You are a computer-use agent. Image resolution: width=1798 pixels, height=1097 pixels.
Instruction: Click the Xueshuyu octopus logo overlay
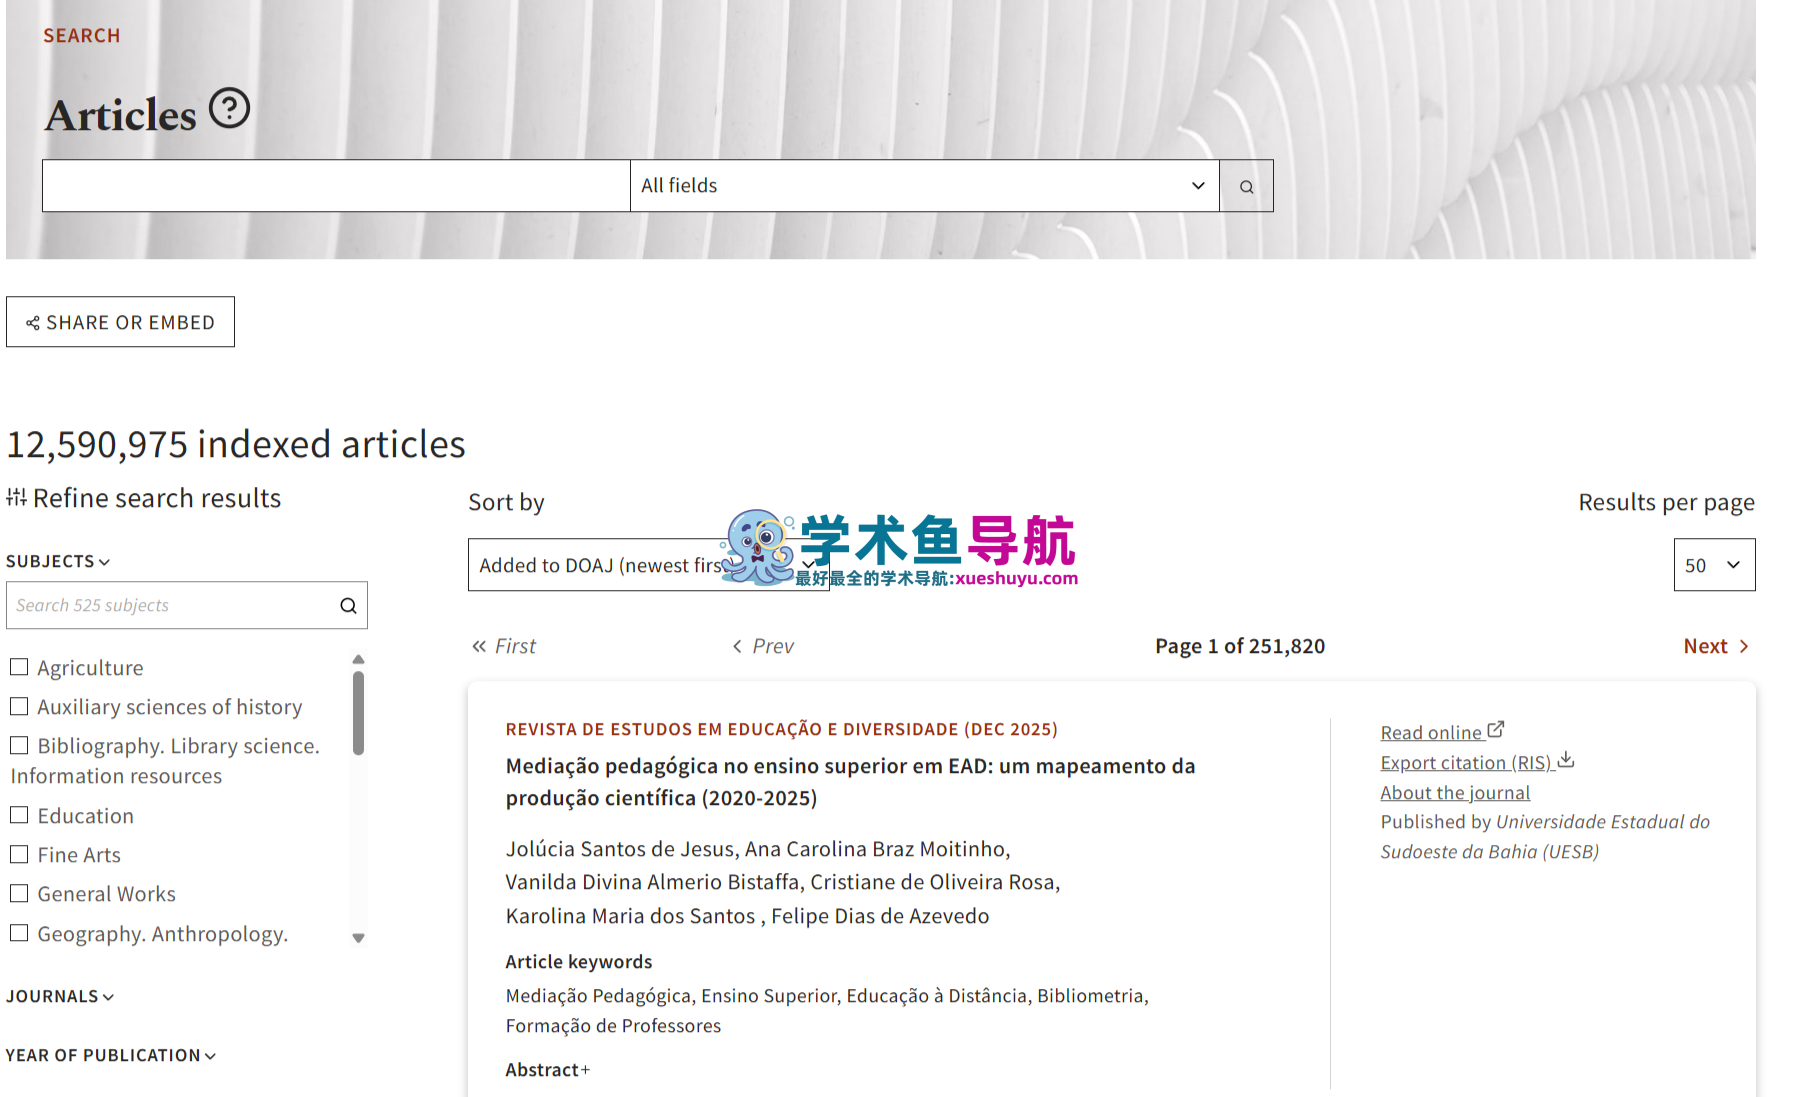[x=757, y=547]
